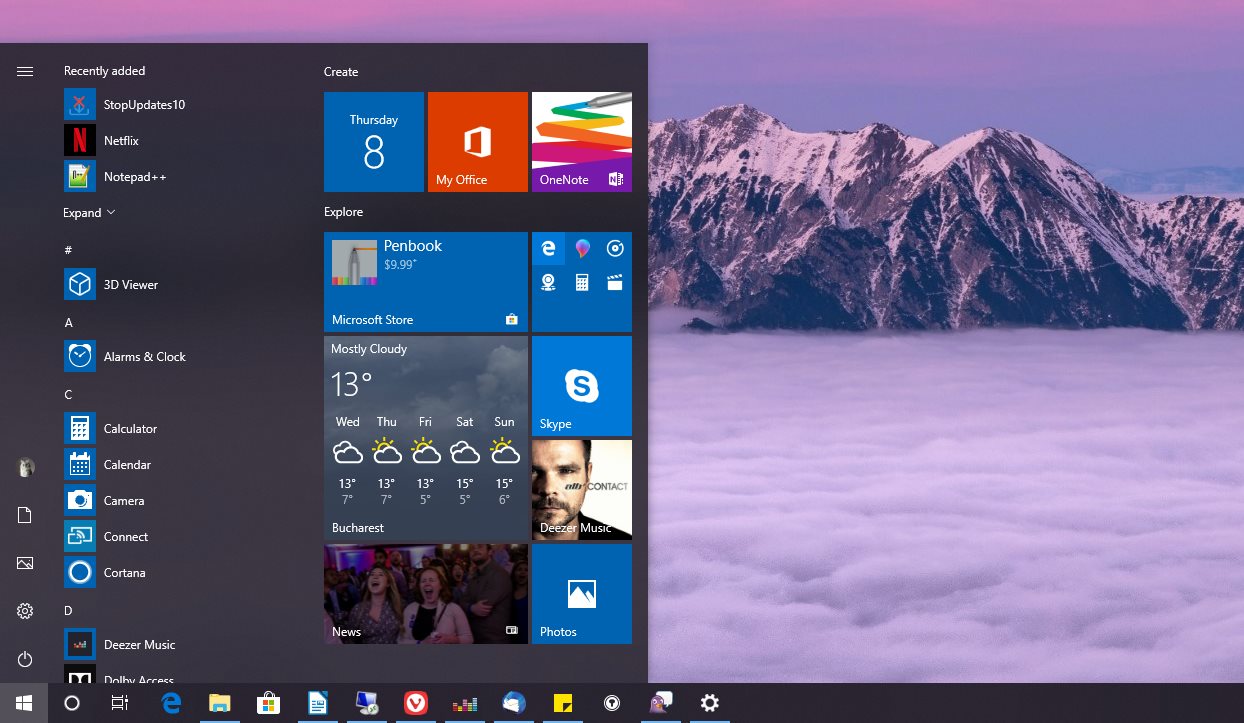Open the News tile
This screenshot has width=1244, height=723.
(426, 594)
